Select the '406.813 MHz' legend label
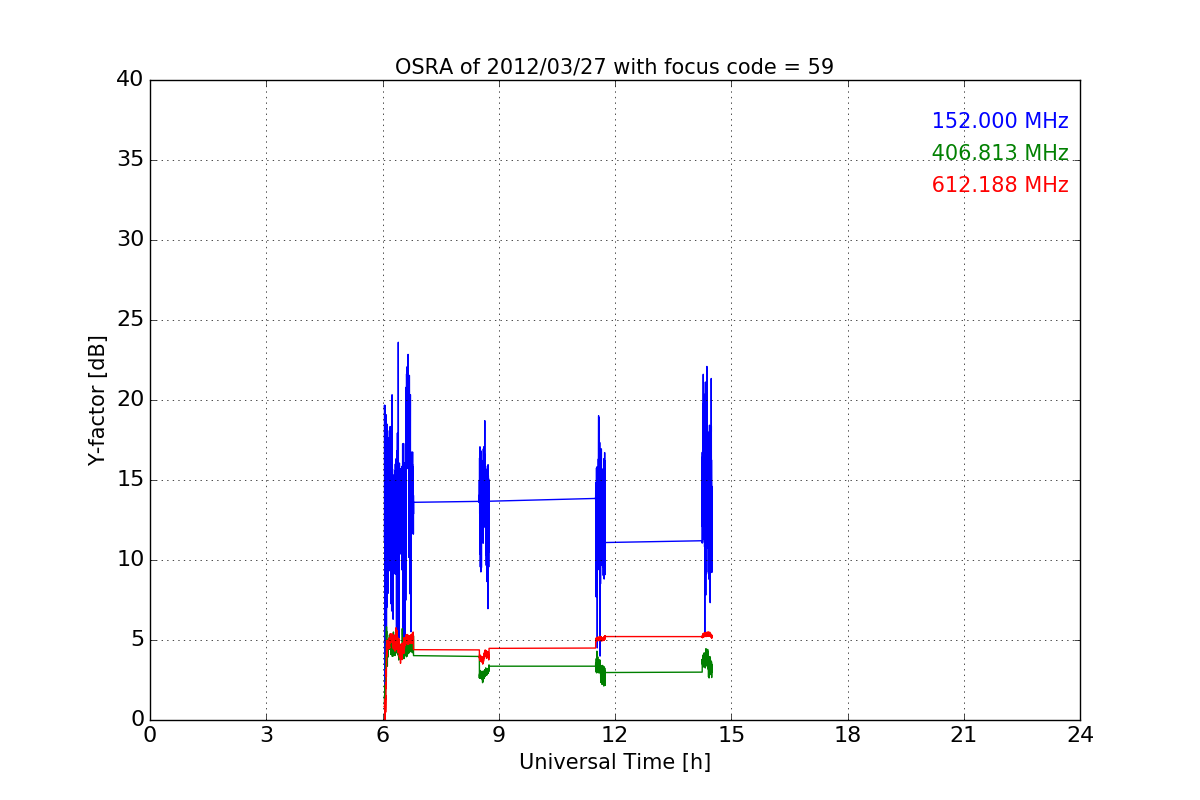The width and height of the screenshot is (1200, 800). (x=1000, y=153)
